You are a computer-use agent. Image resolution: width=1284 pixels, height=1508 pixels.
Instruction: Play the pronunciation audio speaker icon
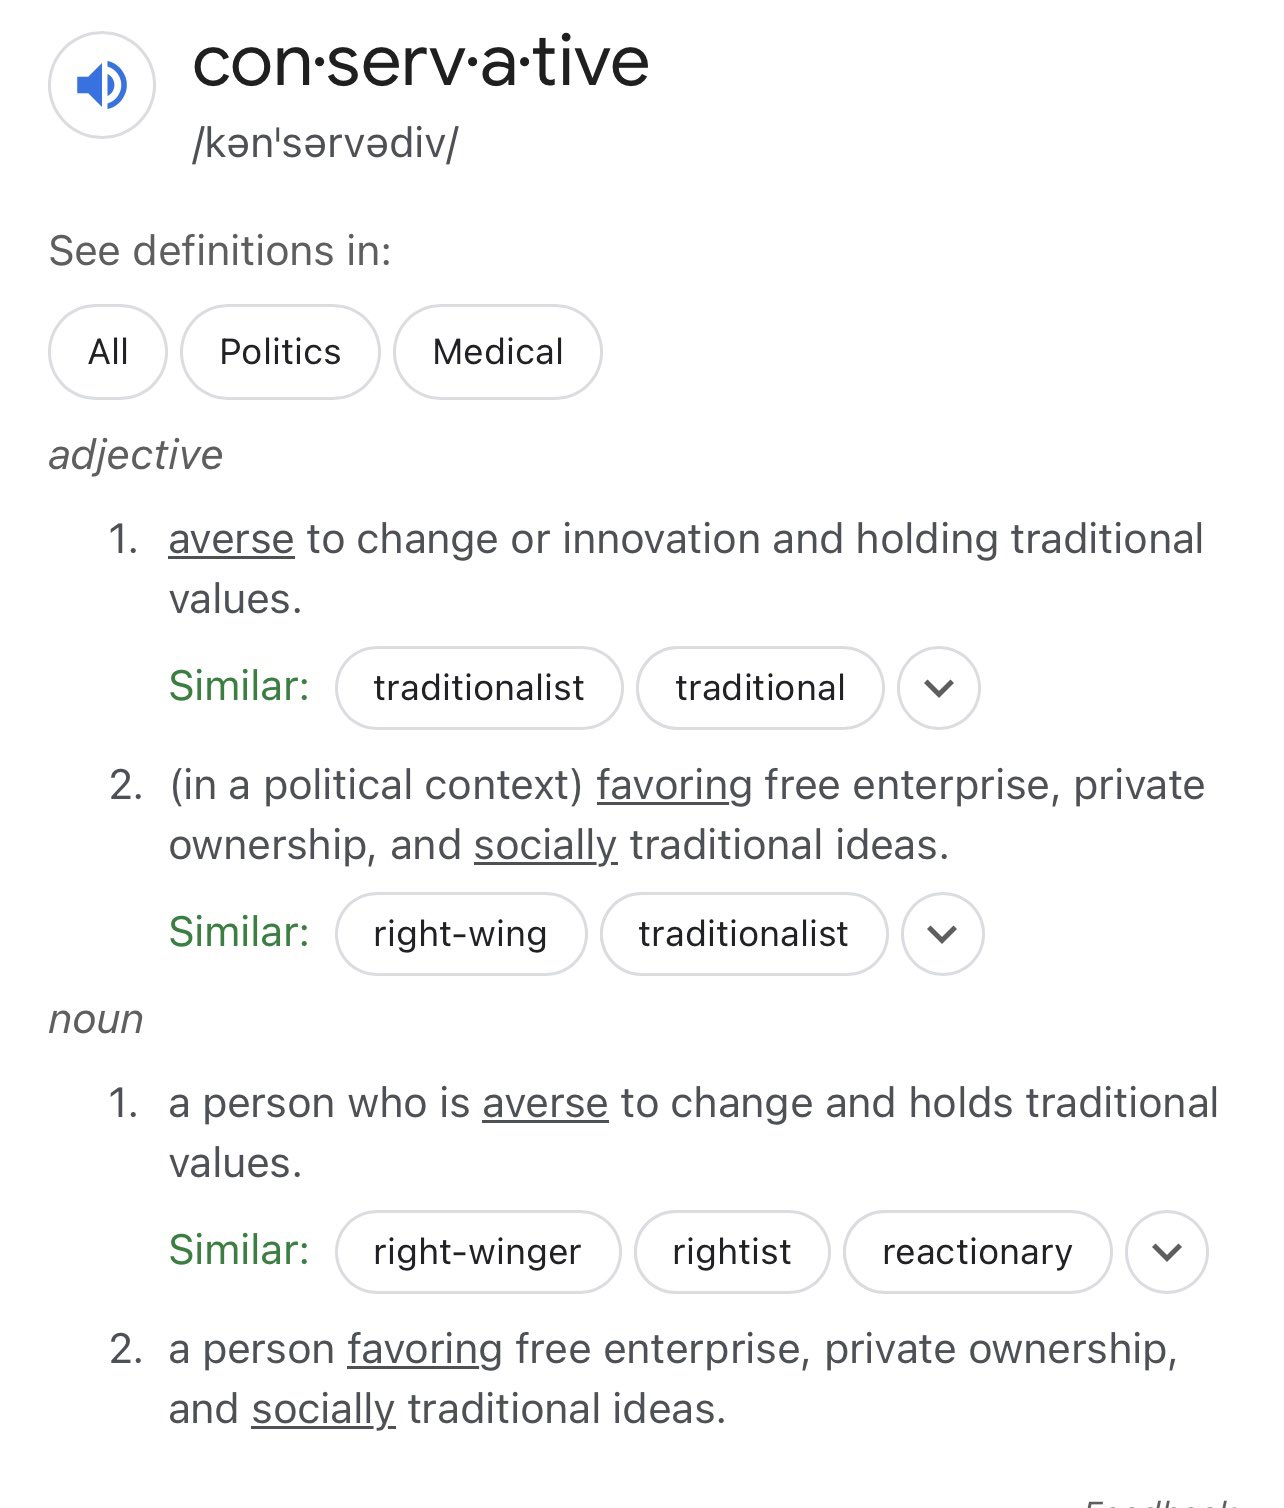pyautogui.click(x=102, y=85)
